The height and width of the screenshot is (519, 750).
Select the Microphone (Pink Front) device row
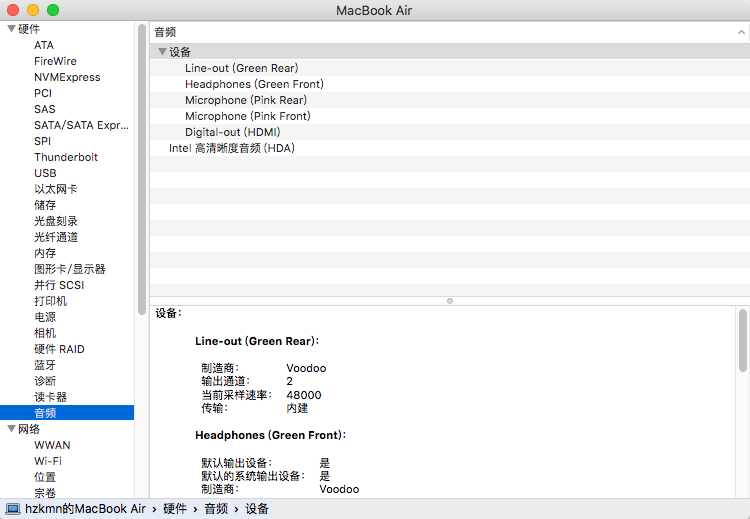click(x=450, y=116)
